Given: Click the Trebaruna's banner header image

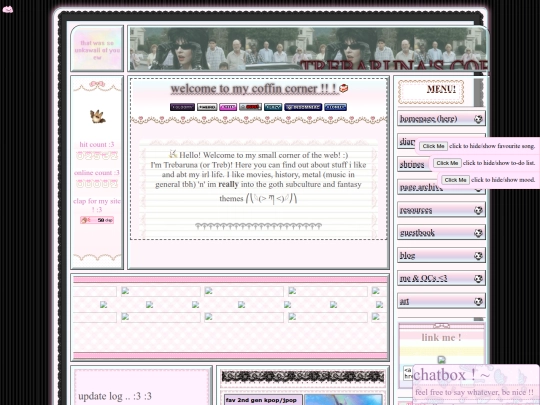Looking at the screenshot, I should coord(308,49).
